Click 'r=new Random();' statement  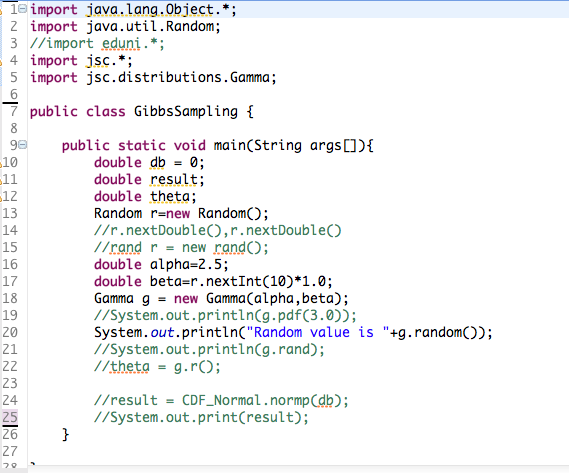209,213
